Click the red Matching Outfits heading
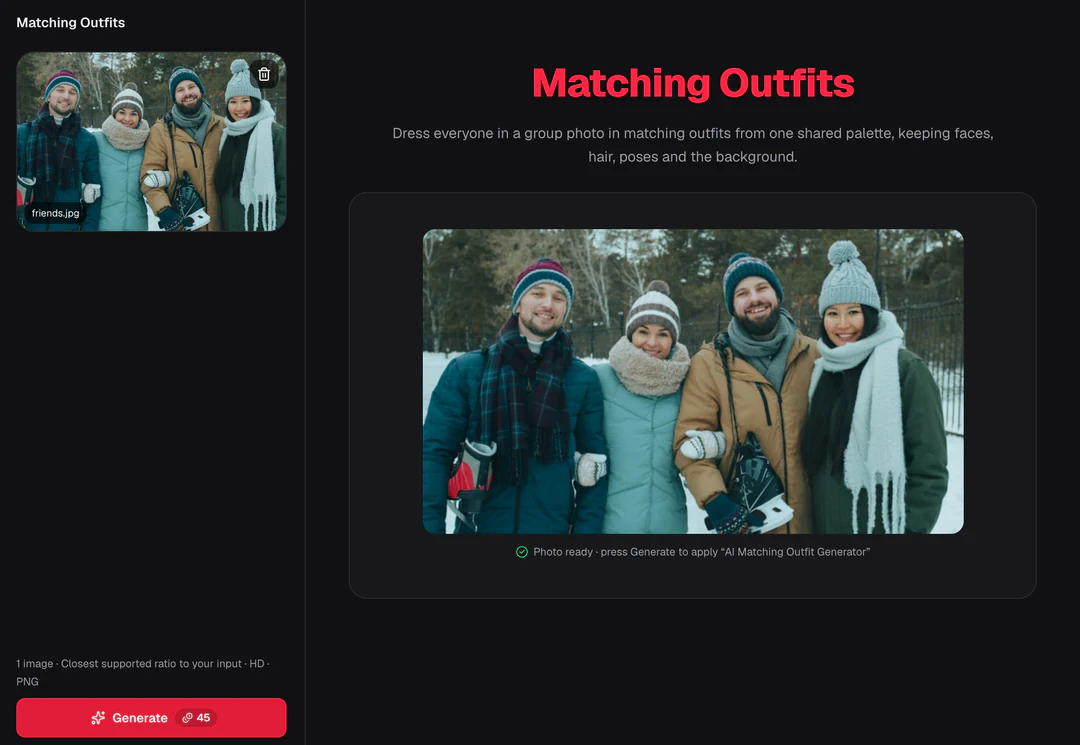Screen dimensions: 1080x745 pos(693,83)
